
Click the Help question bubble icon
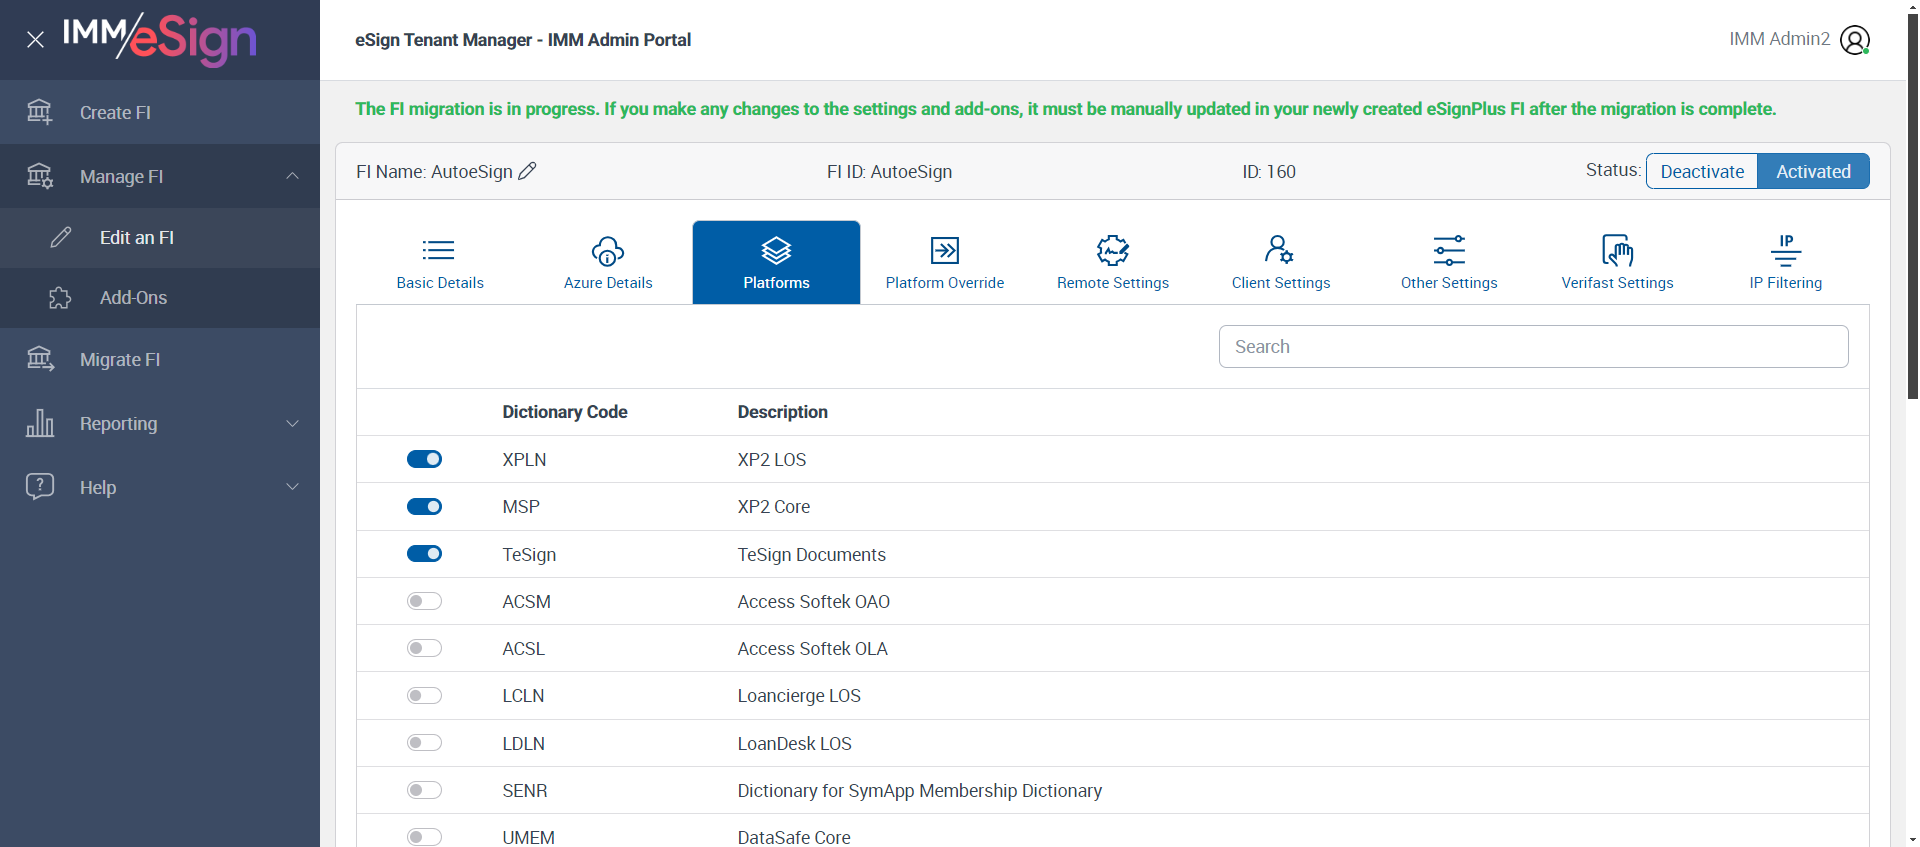[x=40, y=487]
